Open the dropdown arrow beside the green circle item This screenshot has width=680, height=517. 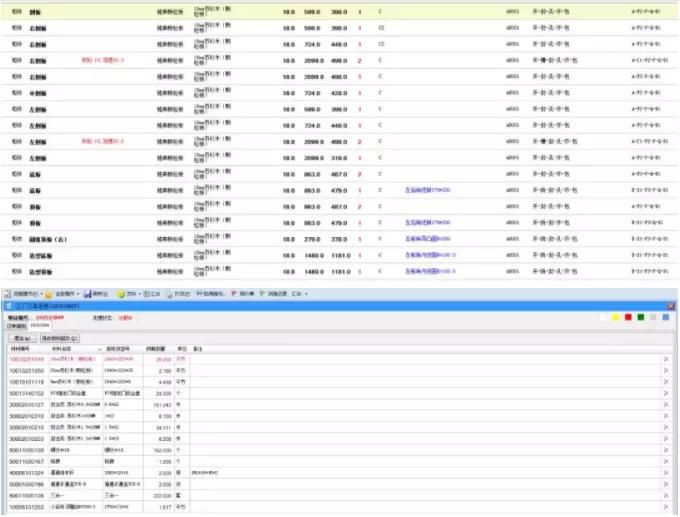[140, 294]
